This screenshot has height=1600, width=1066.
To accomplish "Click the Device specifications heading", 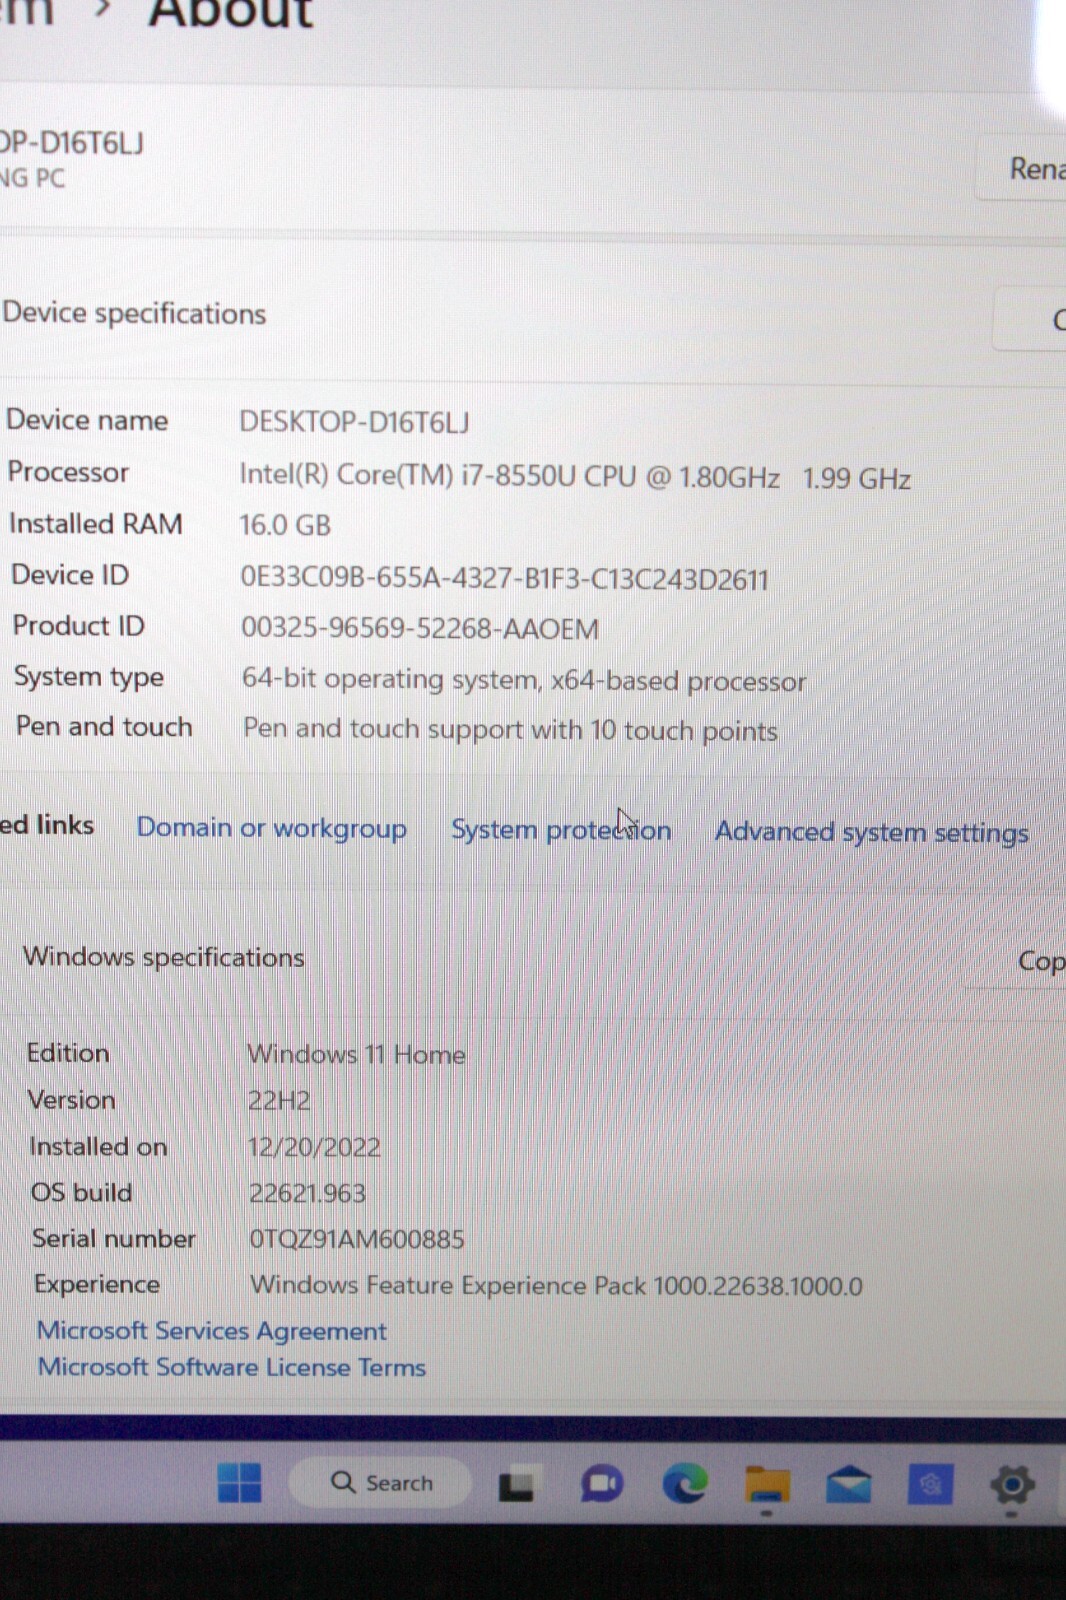I will point(134,313).
